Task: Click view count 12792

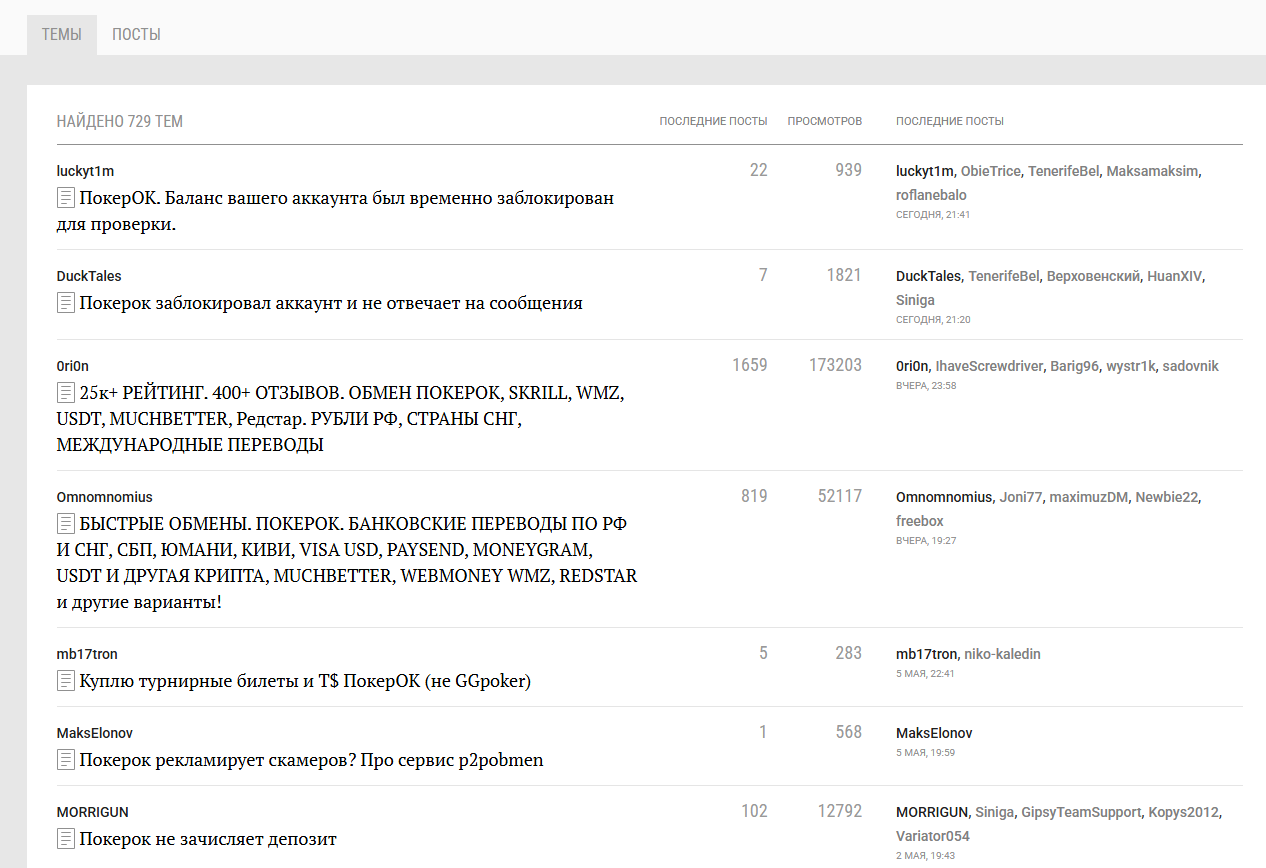Action: coord(840,811)
